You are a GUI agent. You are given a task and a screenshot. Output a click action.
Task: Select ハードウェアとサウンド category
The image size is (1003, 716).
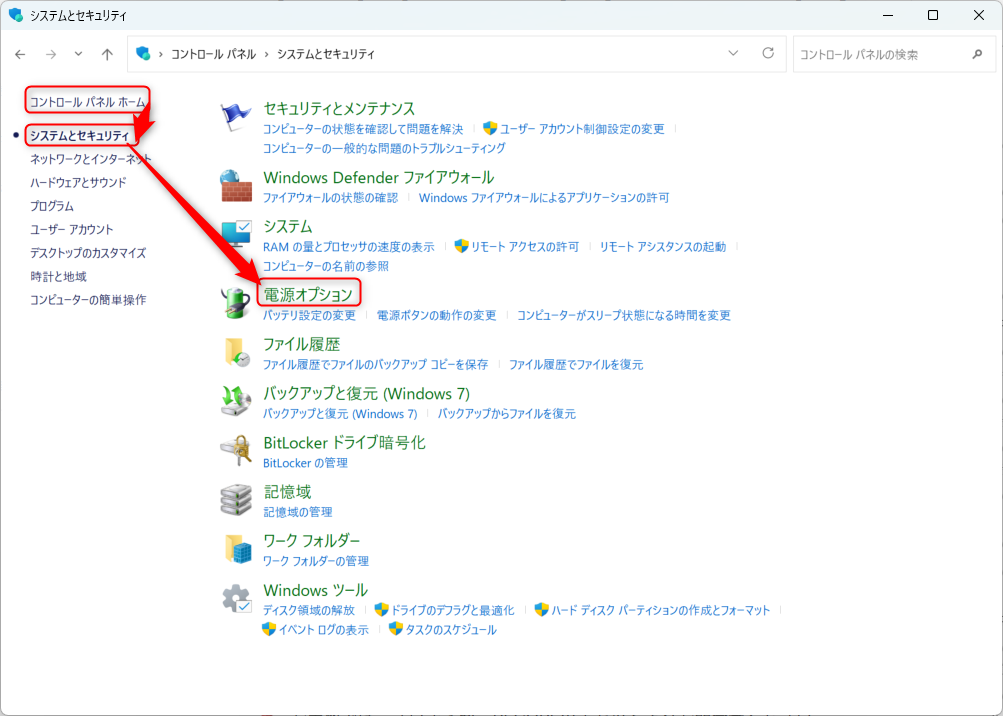[78, 182]
